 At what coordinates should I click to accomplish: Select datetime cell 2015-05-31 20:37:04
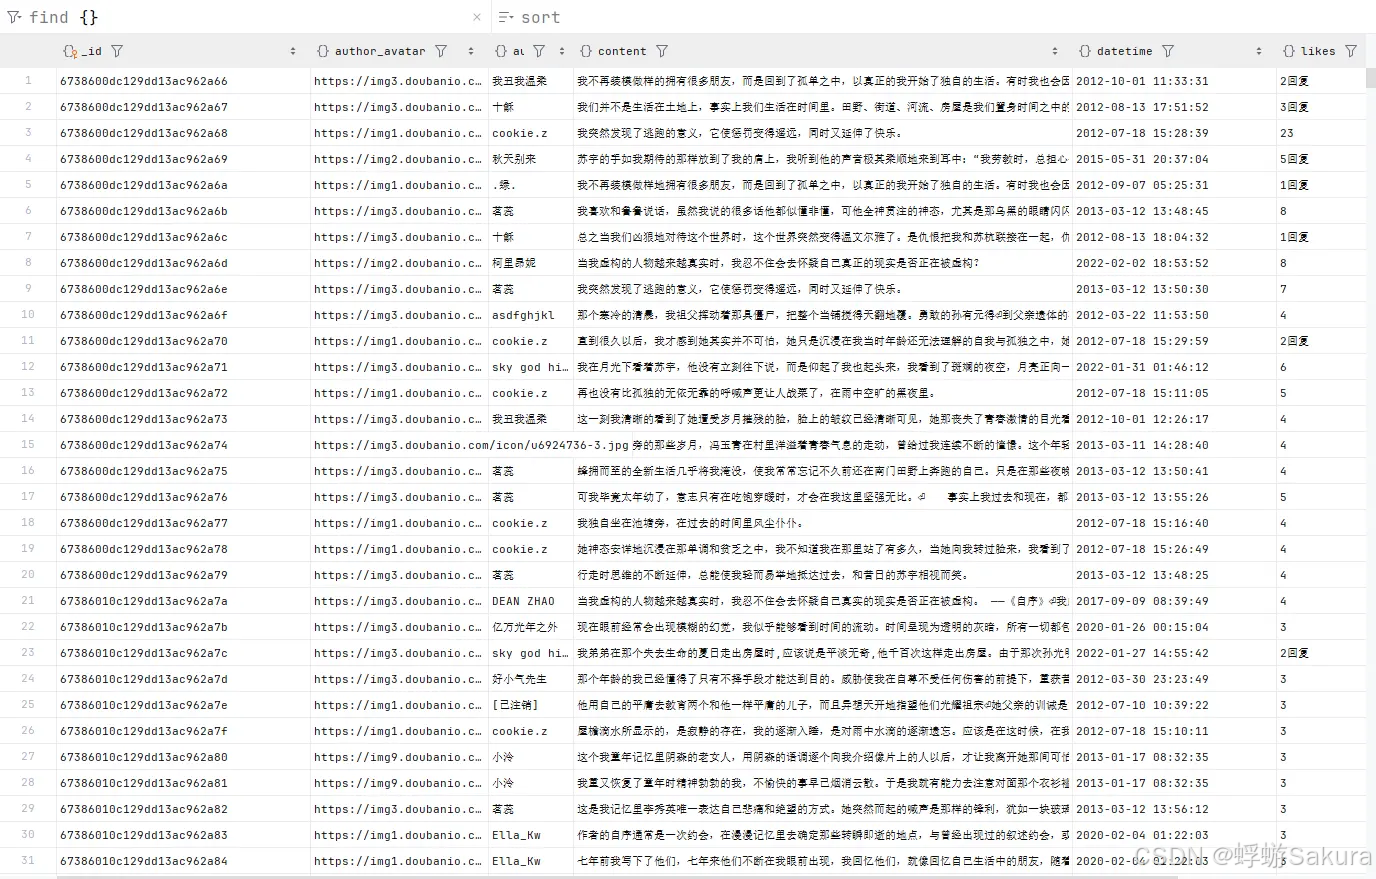[x=1173, y=159]
